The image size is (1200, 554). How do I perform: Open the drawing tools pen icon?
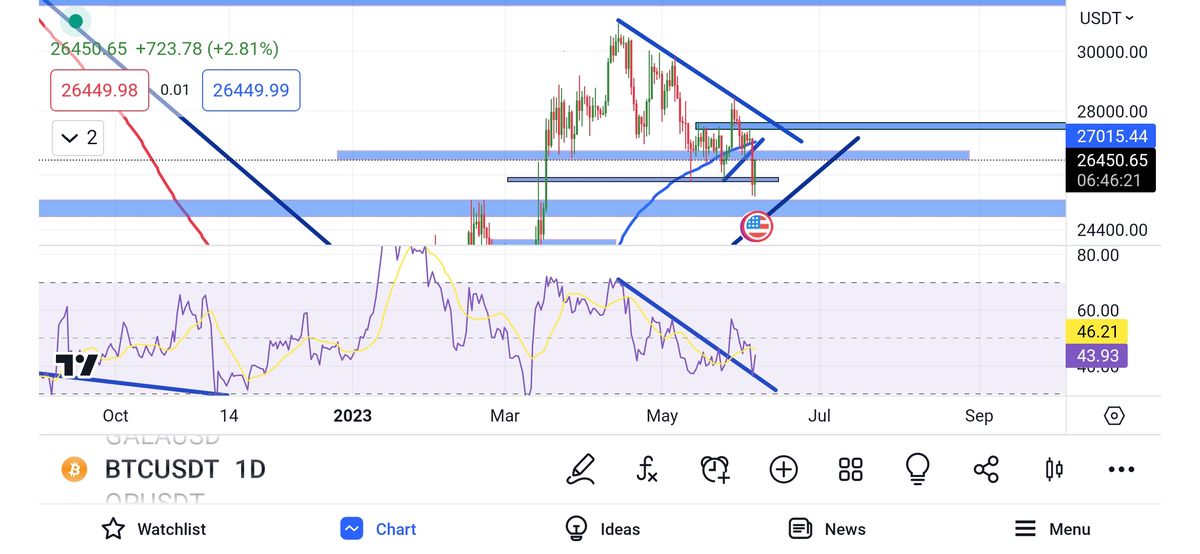(581, 469)
